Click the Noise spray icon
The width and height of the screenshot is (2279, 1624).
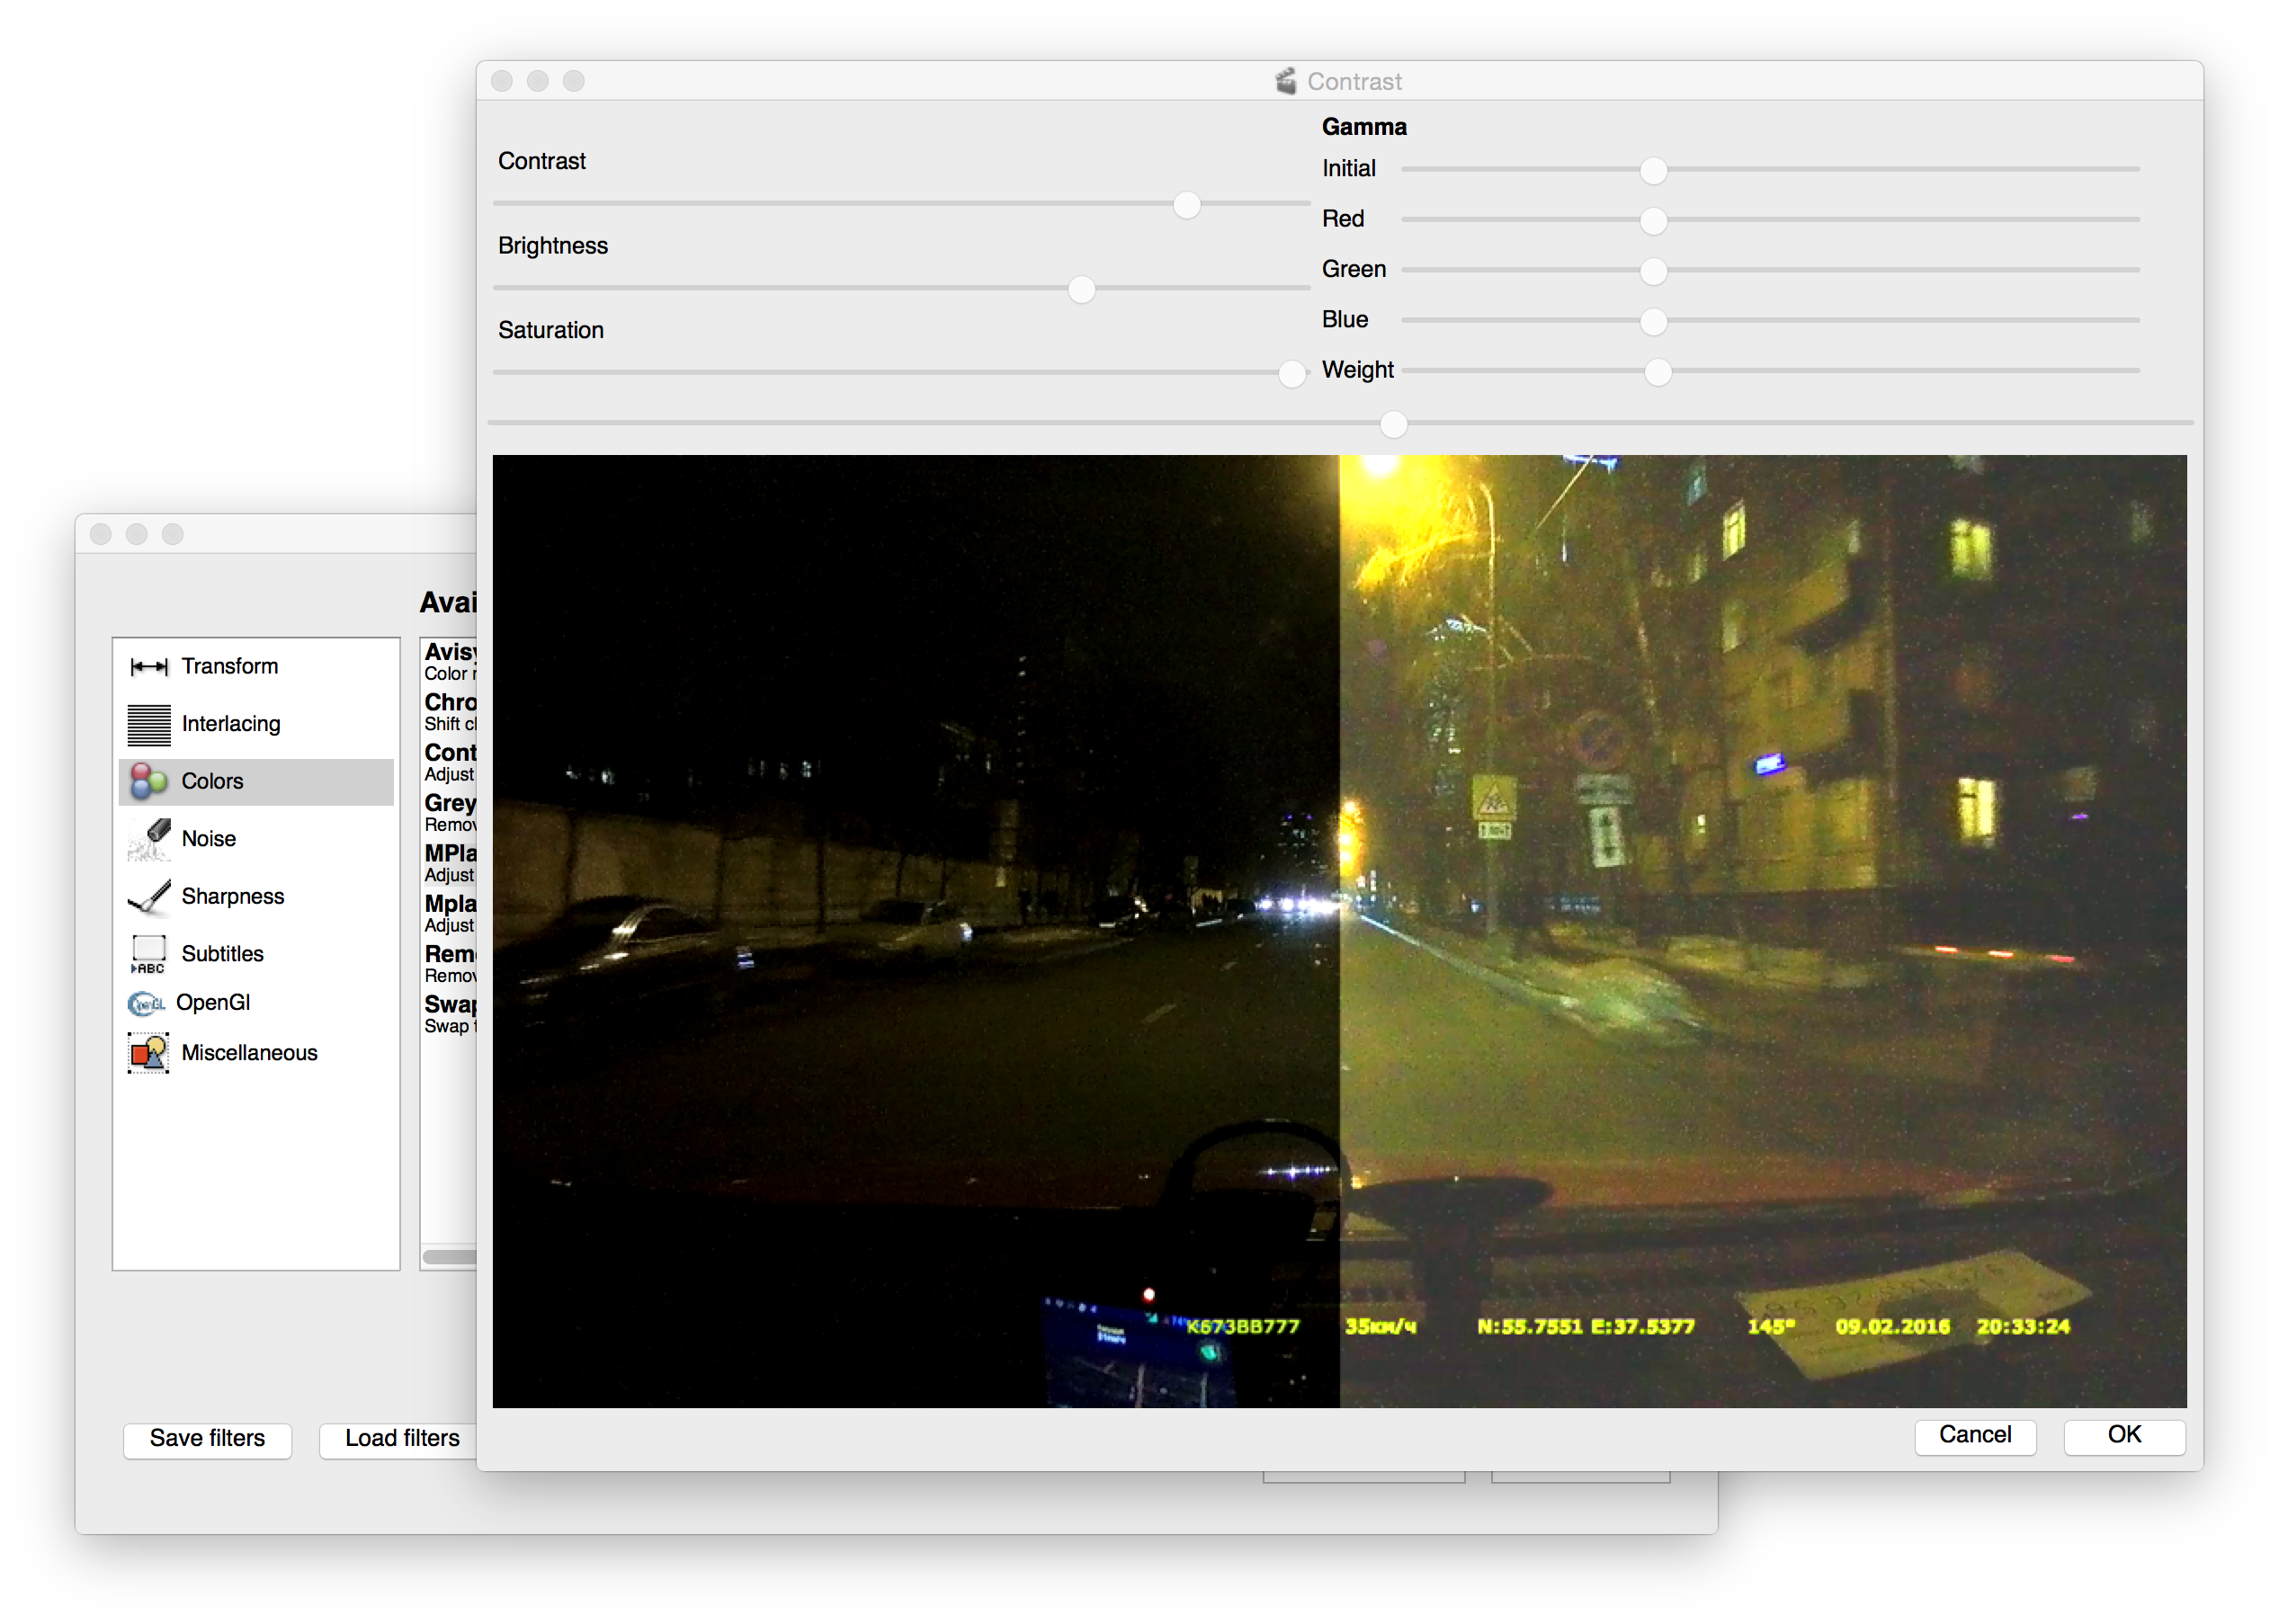pyautogui.click(x=149, y=839)
